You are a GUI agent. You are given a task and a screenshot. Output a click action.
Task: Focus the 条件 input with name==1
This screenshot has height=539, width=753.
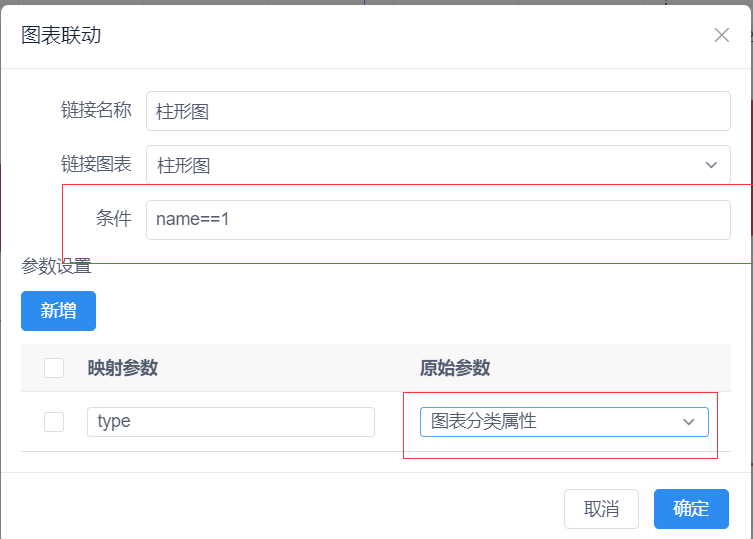438,220
